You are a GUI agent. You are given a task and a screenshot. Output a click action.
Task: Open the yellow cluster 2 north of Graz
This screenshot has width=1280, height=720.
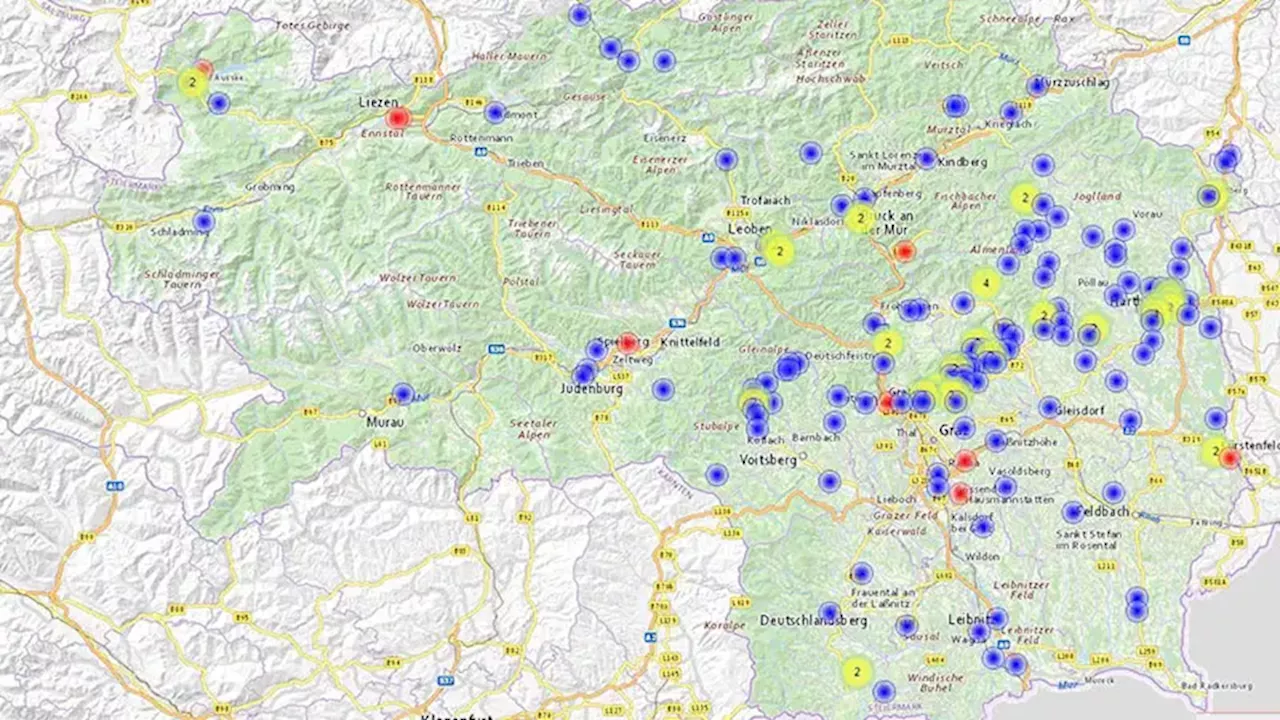pyautogui.click(x=886, y=344)
